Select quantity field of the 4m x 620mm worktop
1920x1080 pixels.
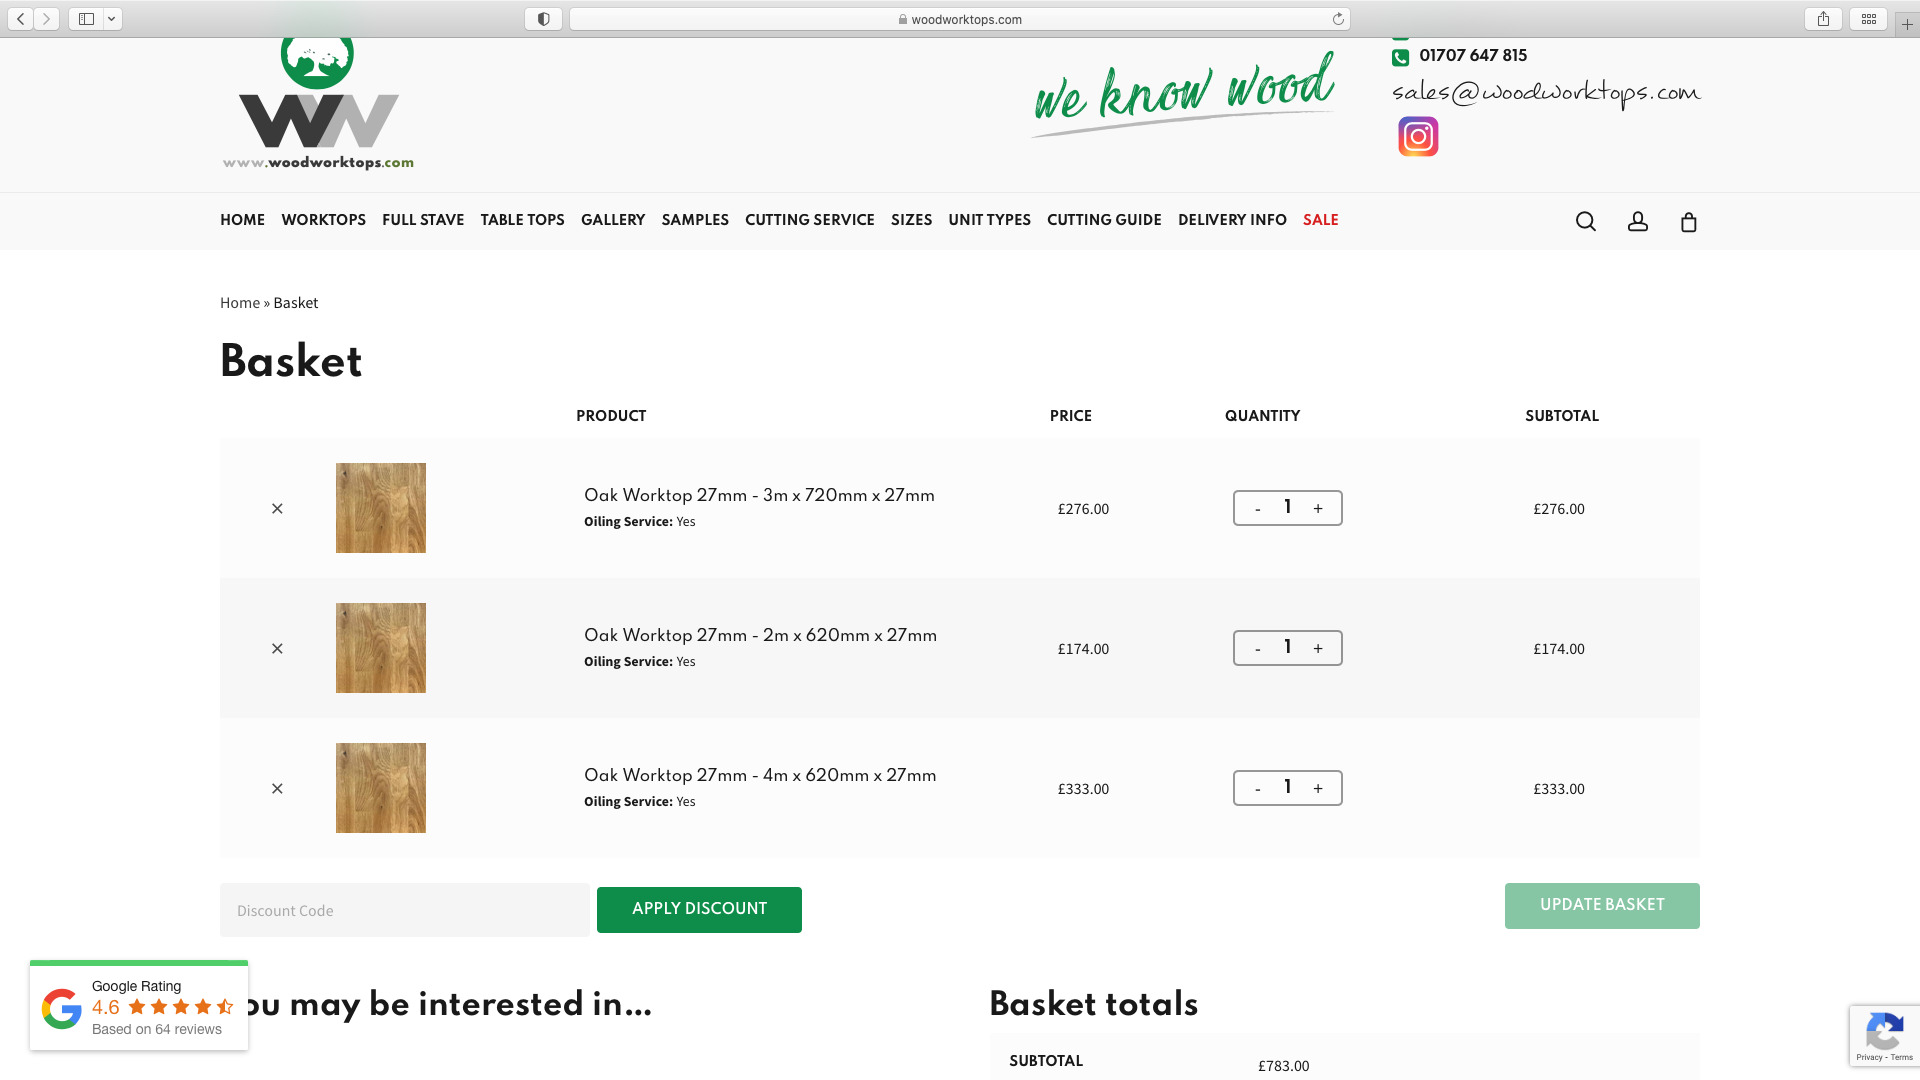pos(1288,788)
